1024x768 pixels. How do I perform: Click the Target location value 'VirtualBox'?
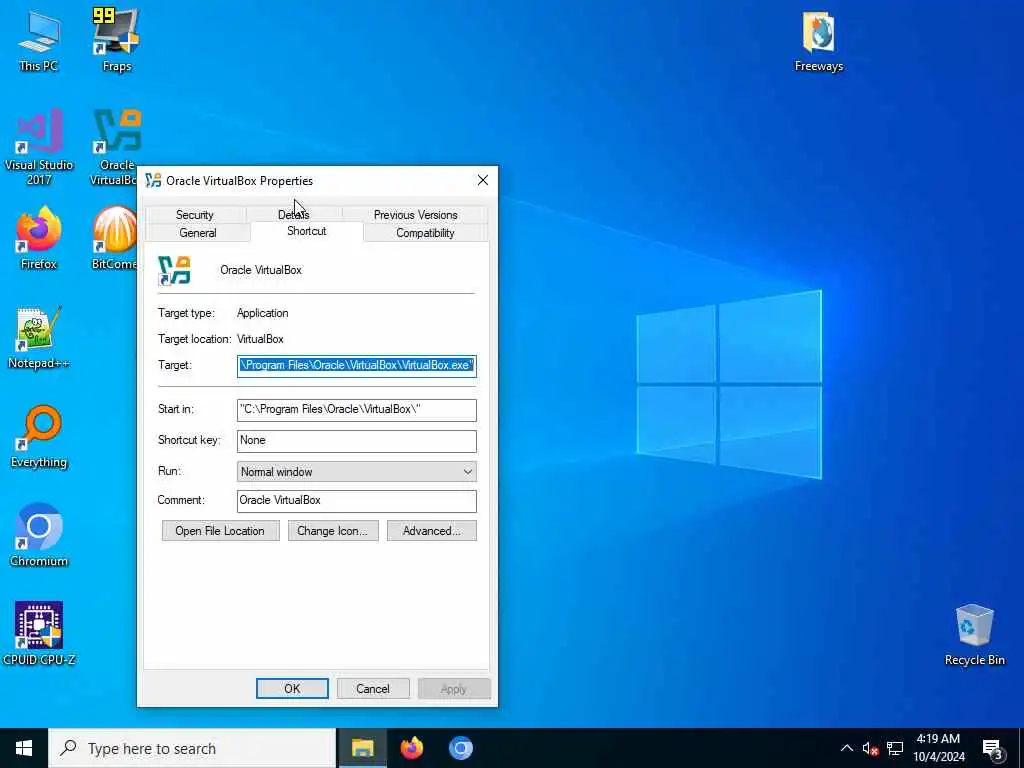click(260, 340)
